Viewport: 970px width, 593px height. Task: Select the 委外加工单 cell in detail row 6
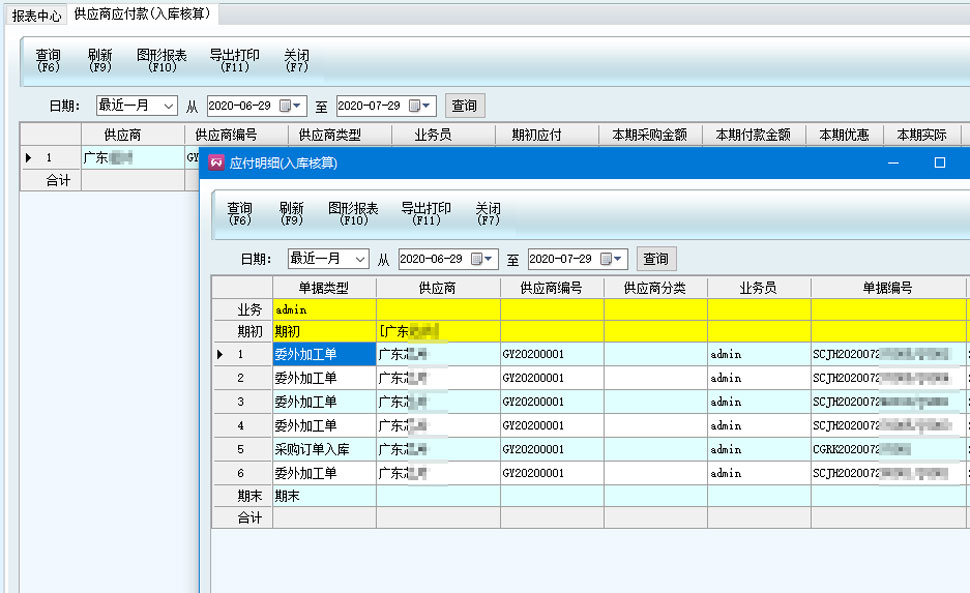coord(324,473)
